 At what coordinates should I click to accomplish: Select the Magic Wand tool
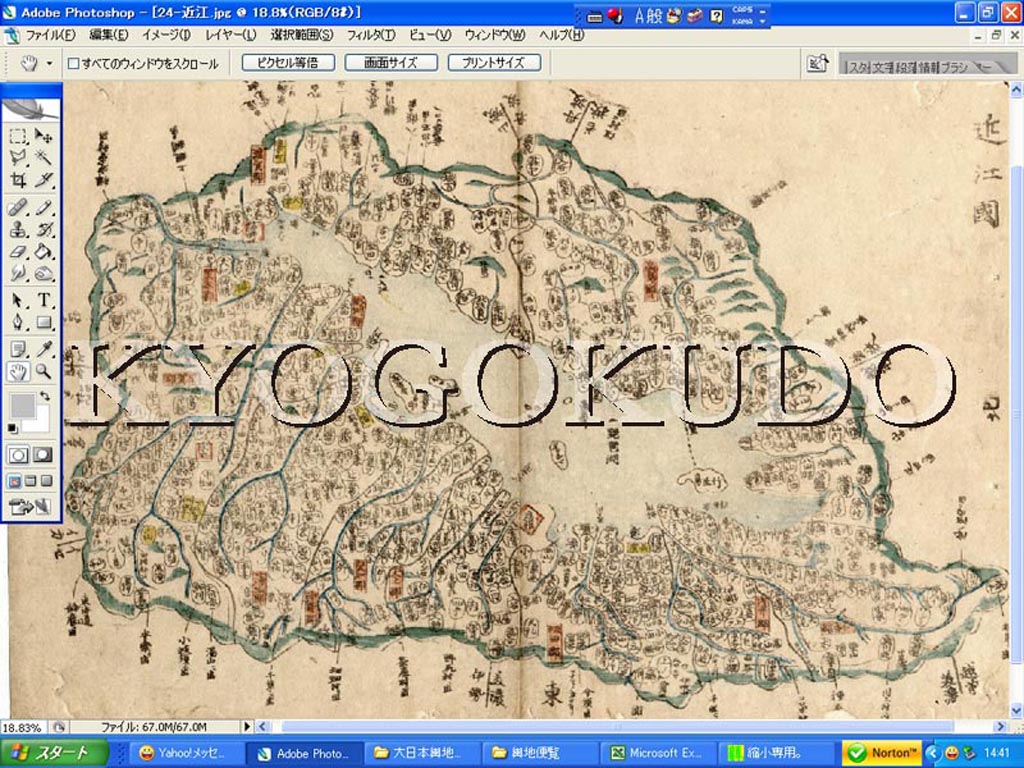(x=43, y=157)
